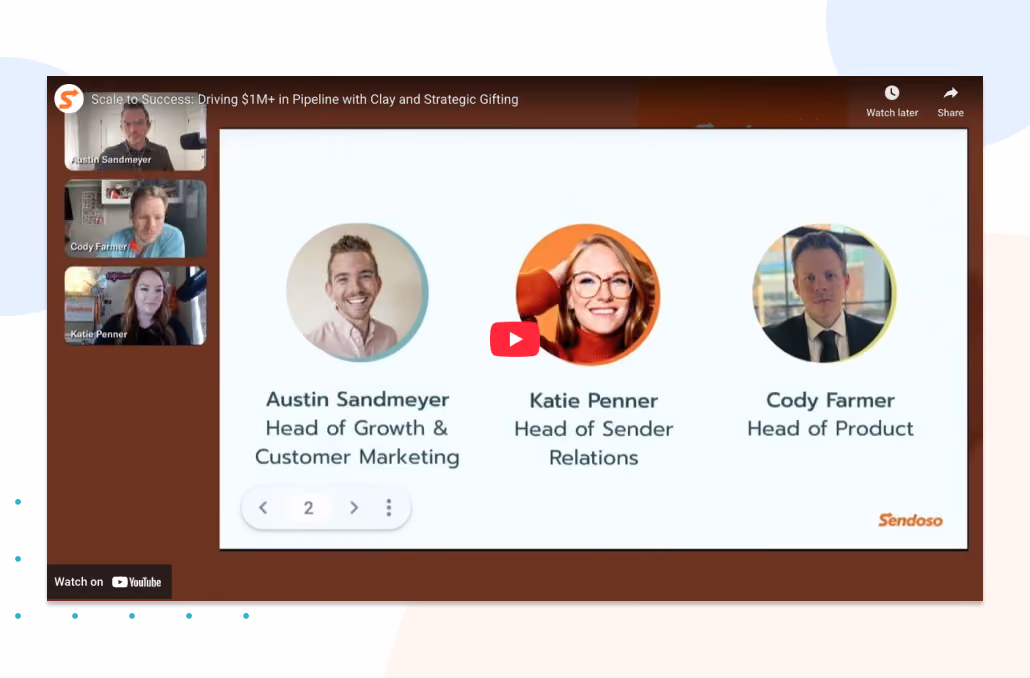The height and width of the screenshot is (678, 1030).
Task: Click Austin Sandmeyer circular headshot
Action: point(357,292)
